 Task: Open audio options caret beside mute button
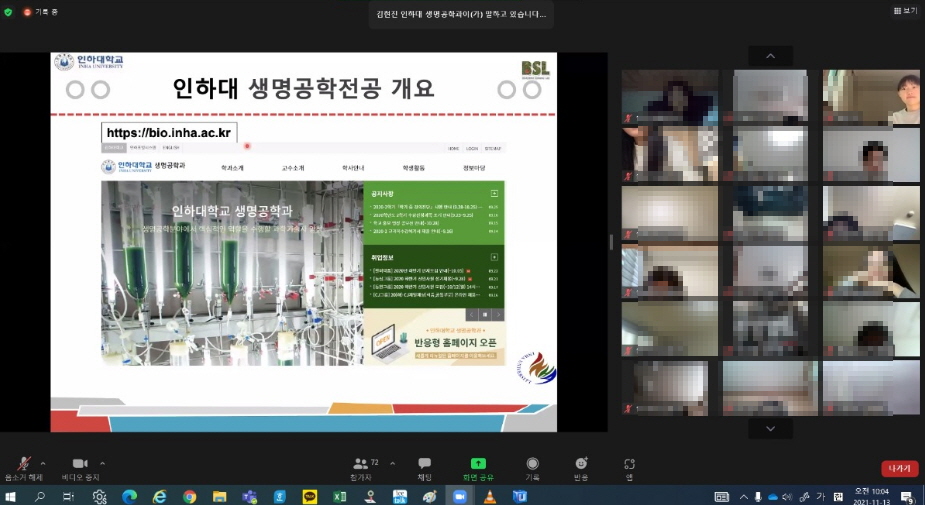coord(42,464)
